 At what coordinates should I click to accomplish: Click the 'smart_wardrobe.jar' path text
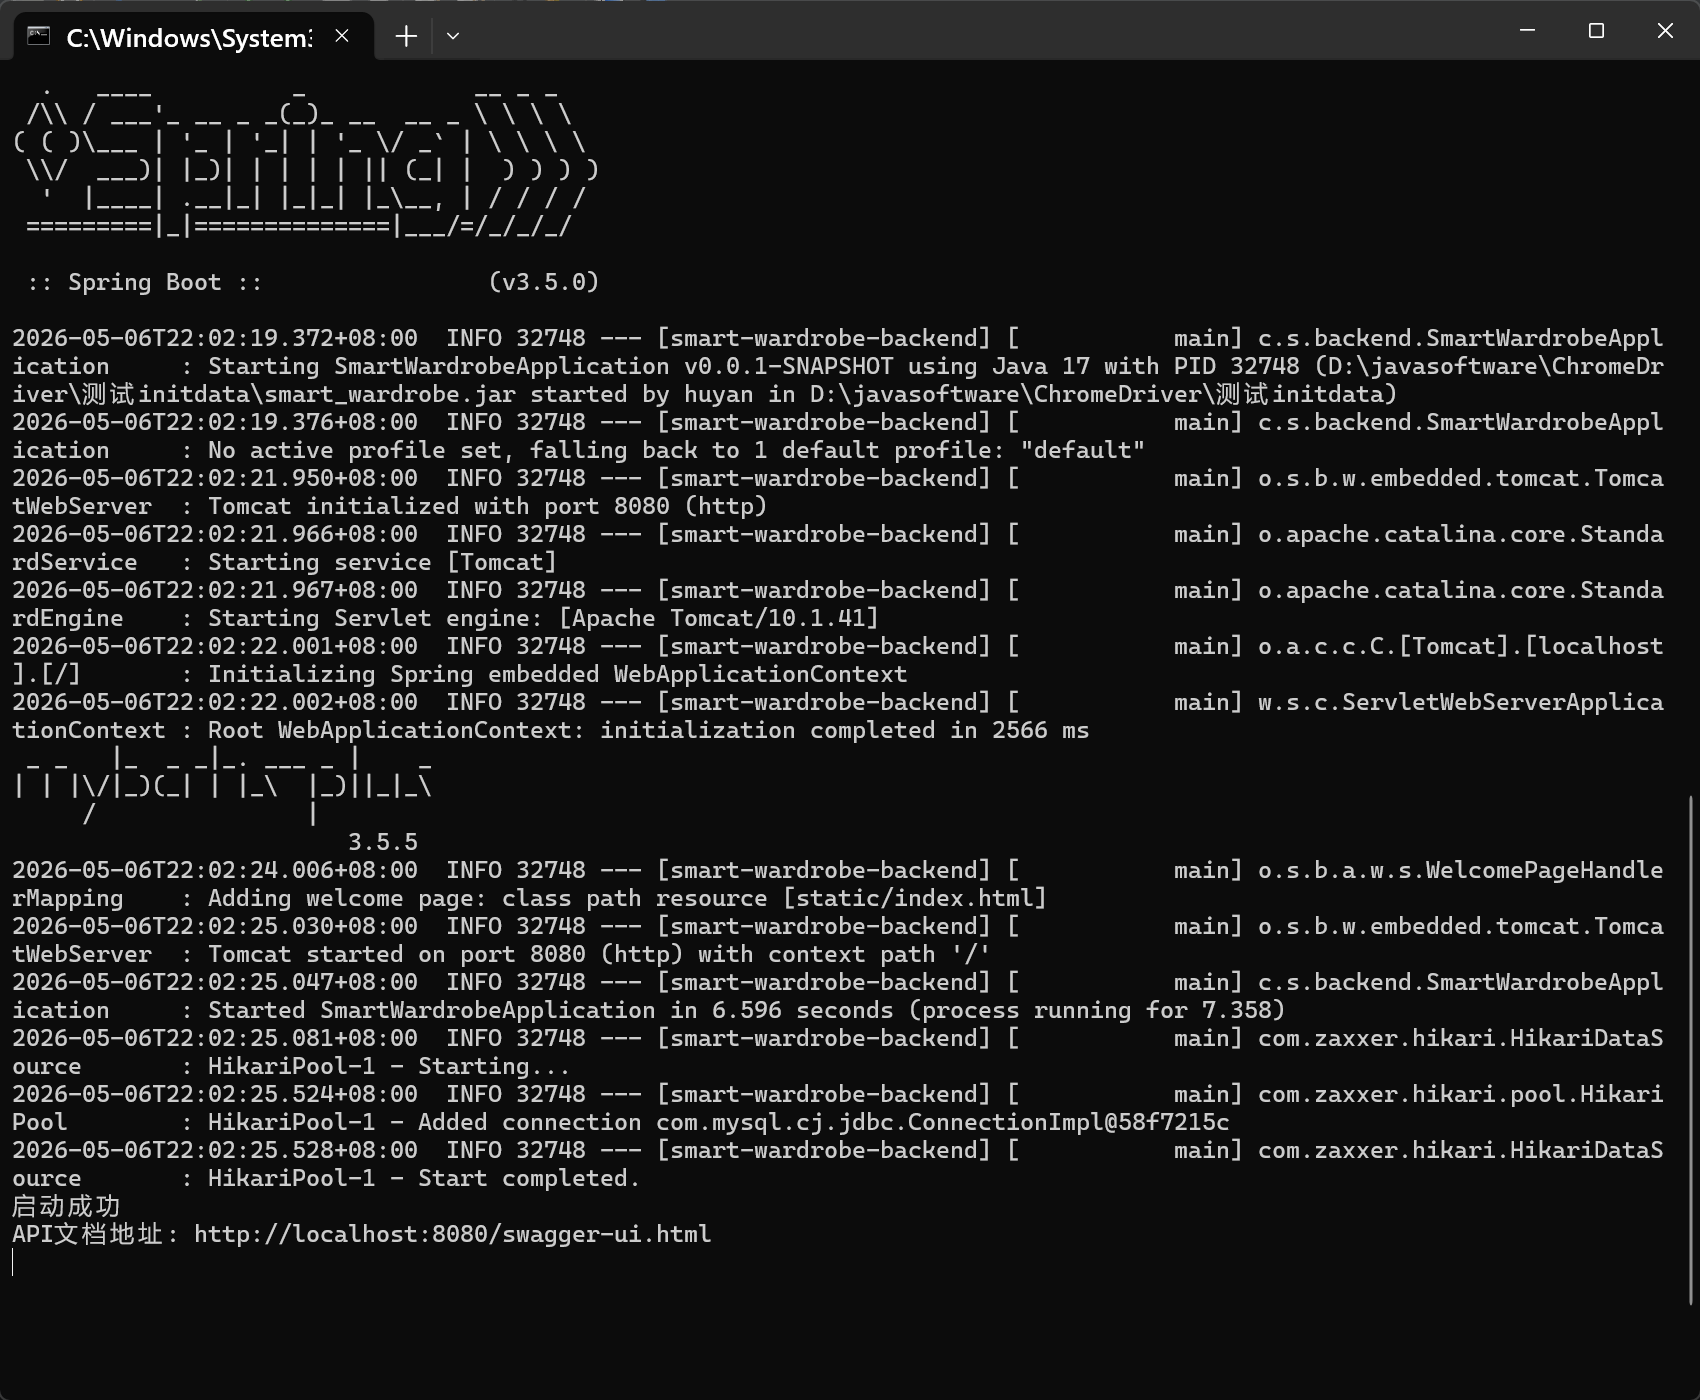(390, 394)
